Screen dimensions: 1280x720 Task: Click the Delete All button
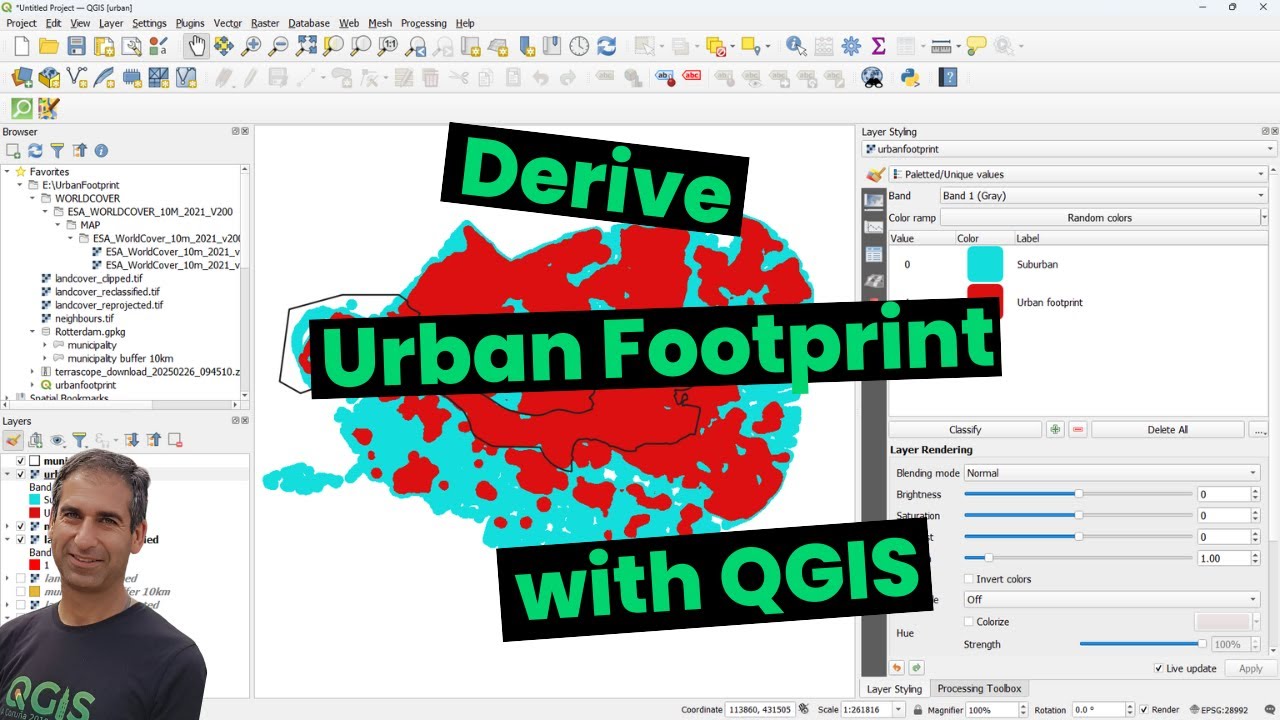coord(1168,429)
